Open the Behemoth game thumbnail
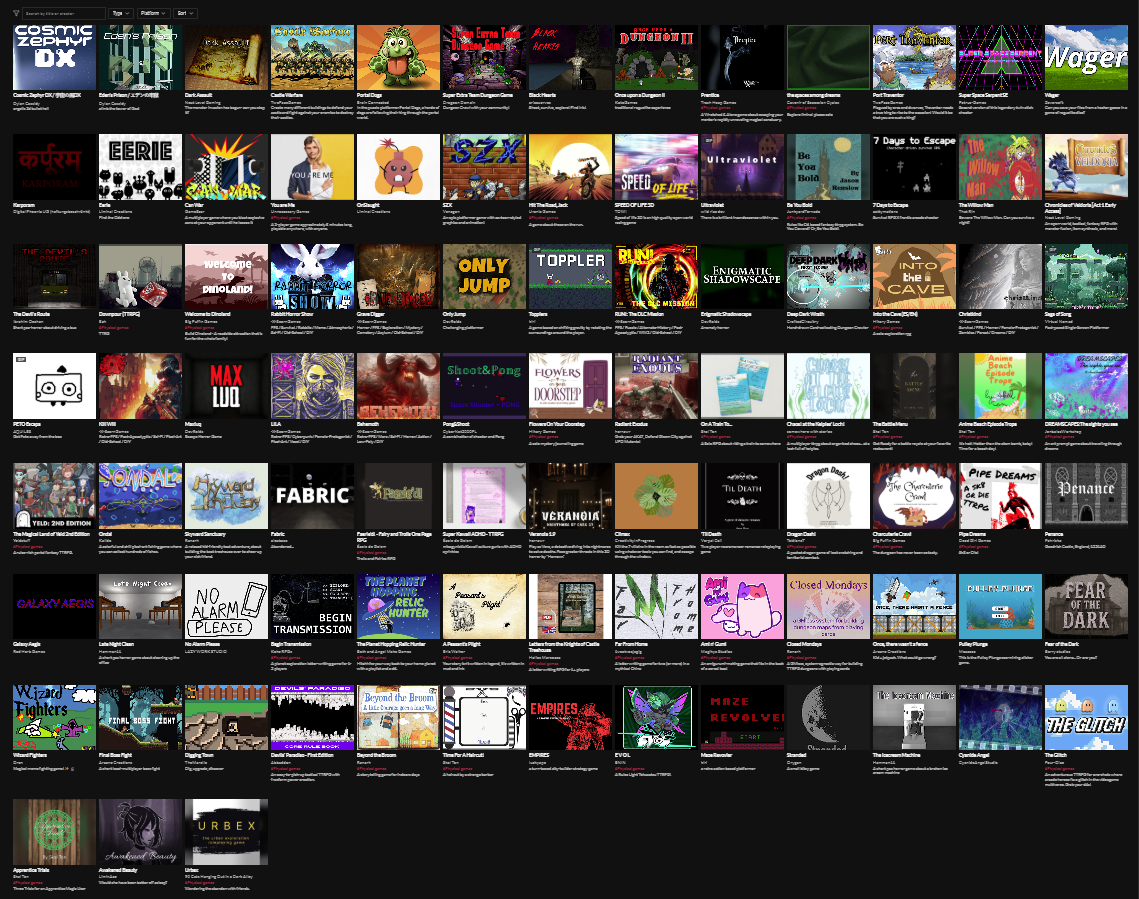This screenshot has height=899, width=1139. (398, 386)
